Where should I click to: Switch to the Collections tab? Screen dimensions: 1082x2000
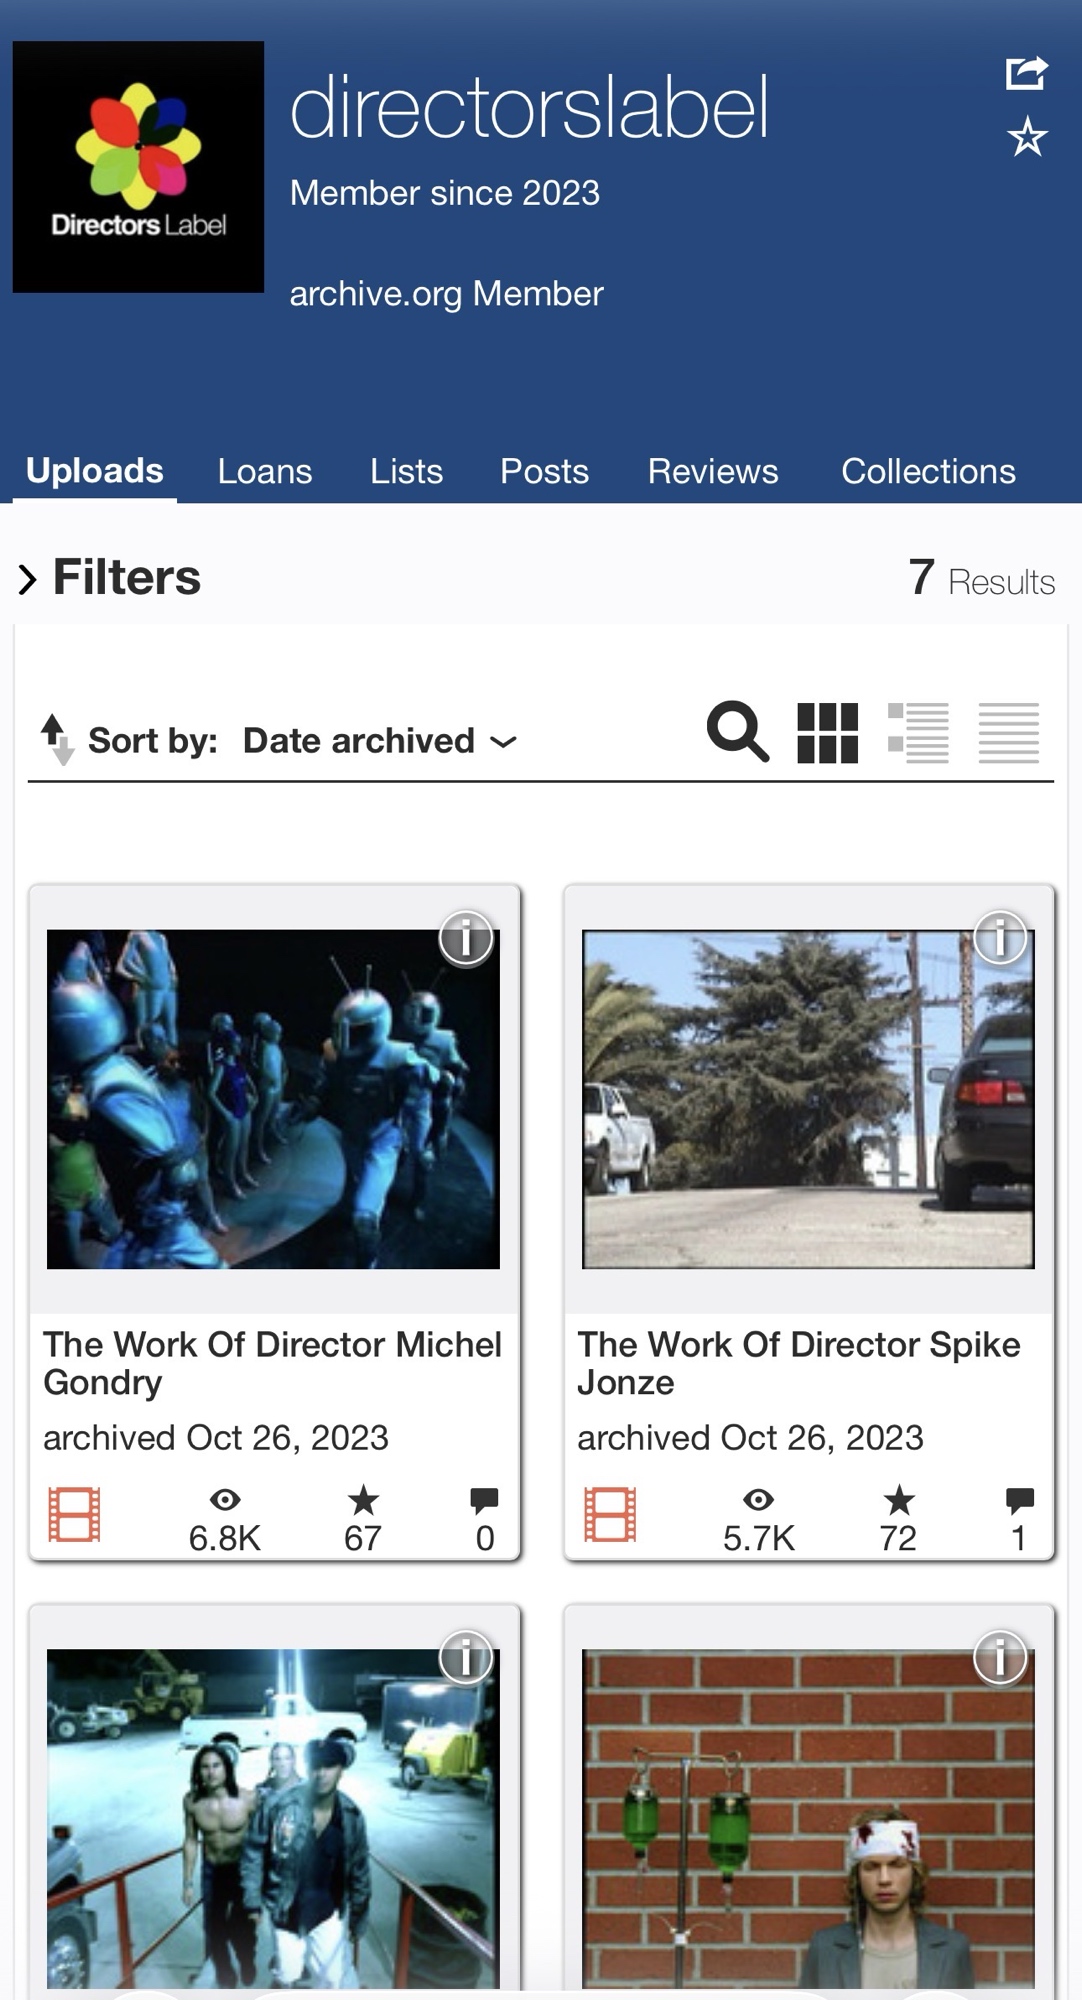928,471
